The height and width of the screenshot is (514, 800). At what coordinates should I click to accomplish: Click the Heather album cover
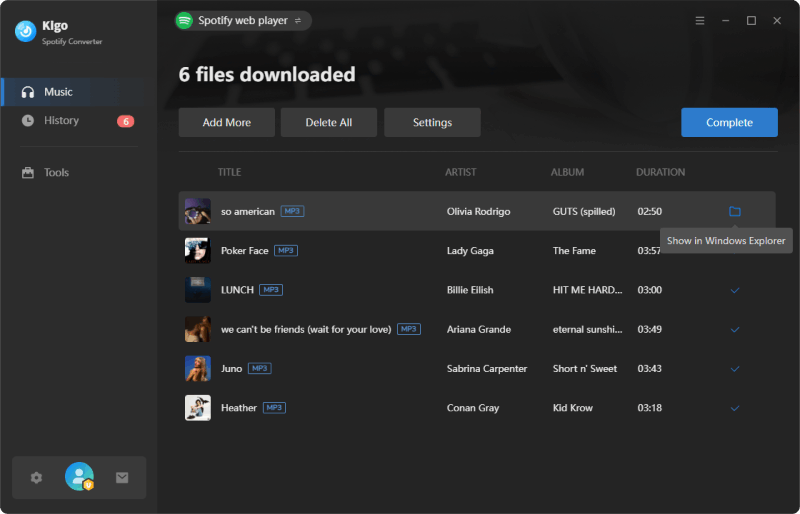click(x=197, y=408)
